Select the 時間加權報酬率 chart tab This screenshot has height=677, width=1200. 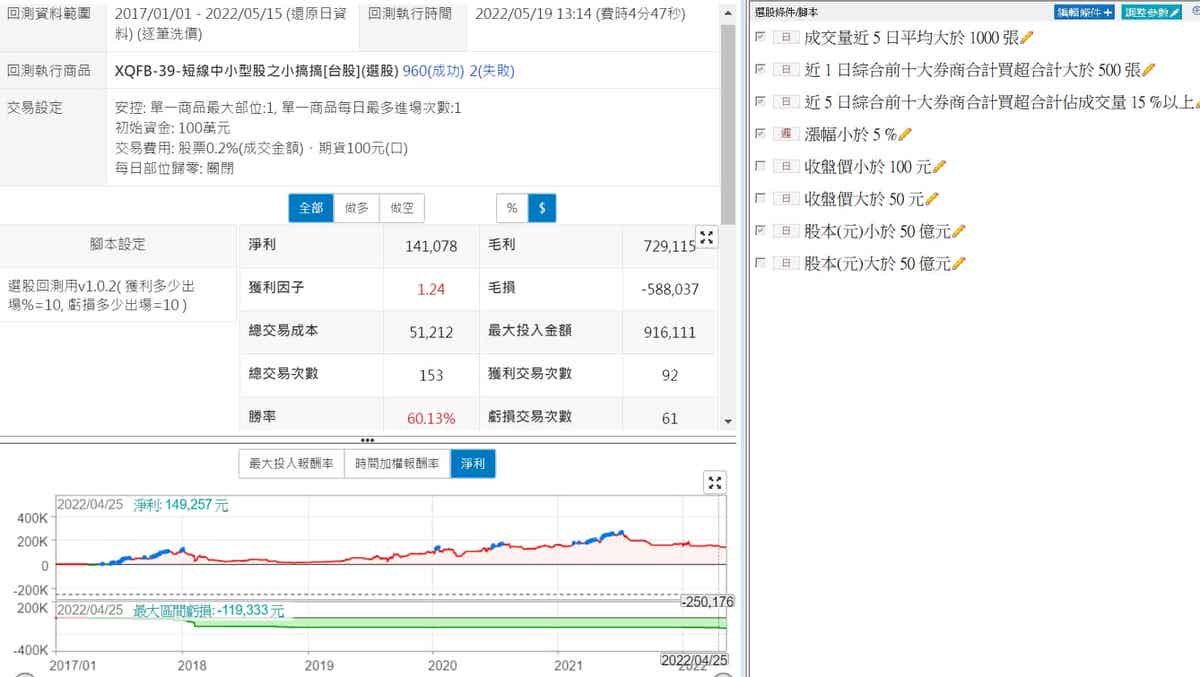point(398,464)
